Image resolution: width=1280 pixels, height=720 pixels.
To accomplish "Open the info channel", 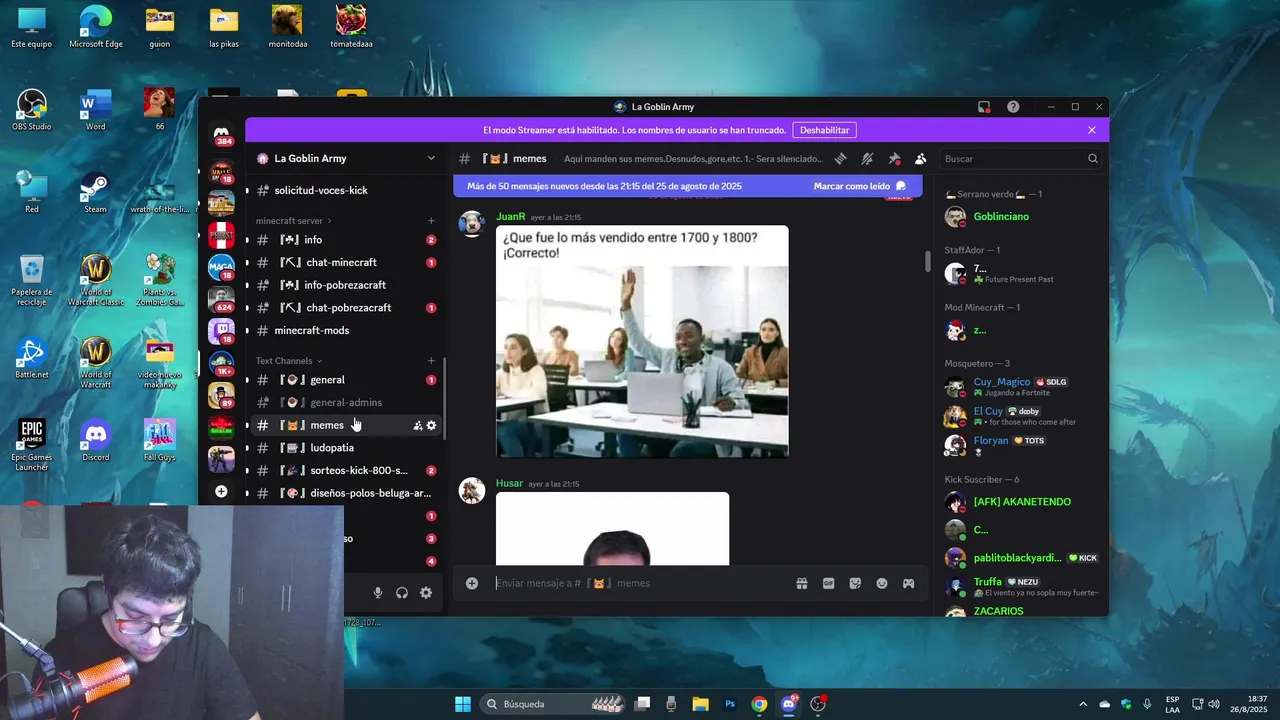I will tap(345, 240).
